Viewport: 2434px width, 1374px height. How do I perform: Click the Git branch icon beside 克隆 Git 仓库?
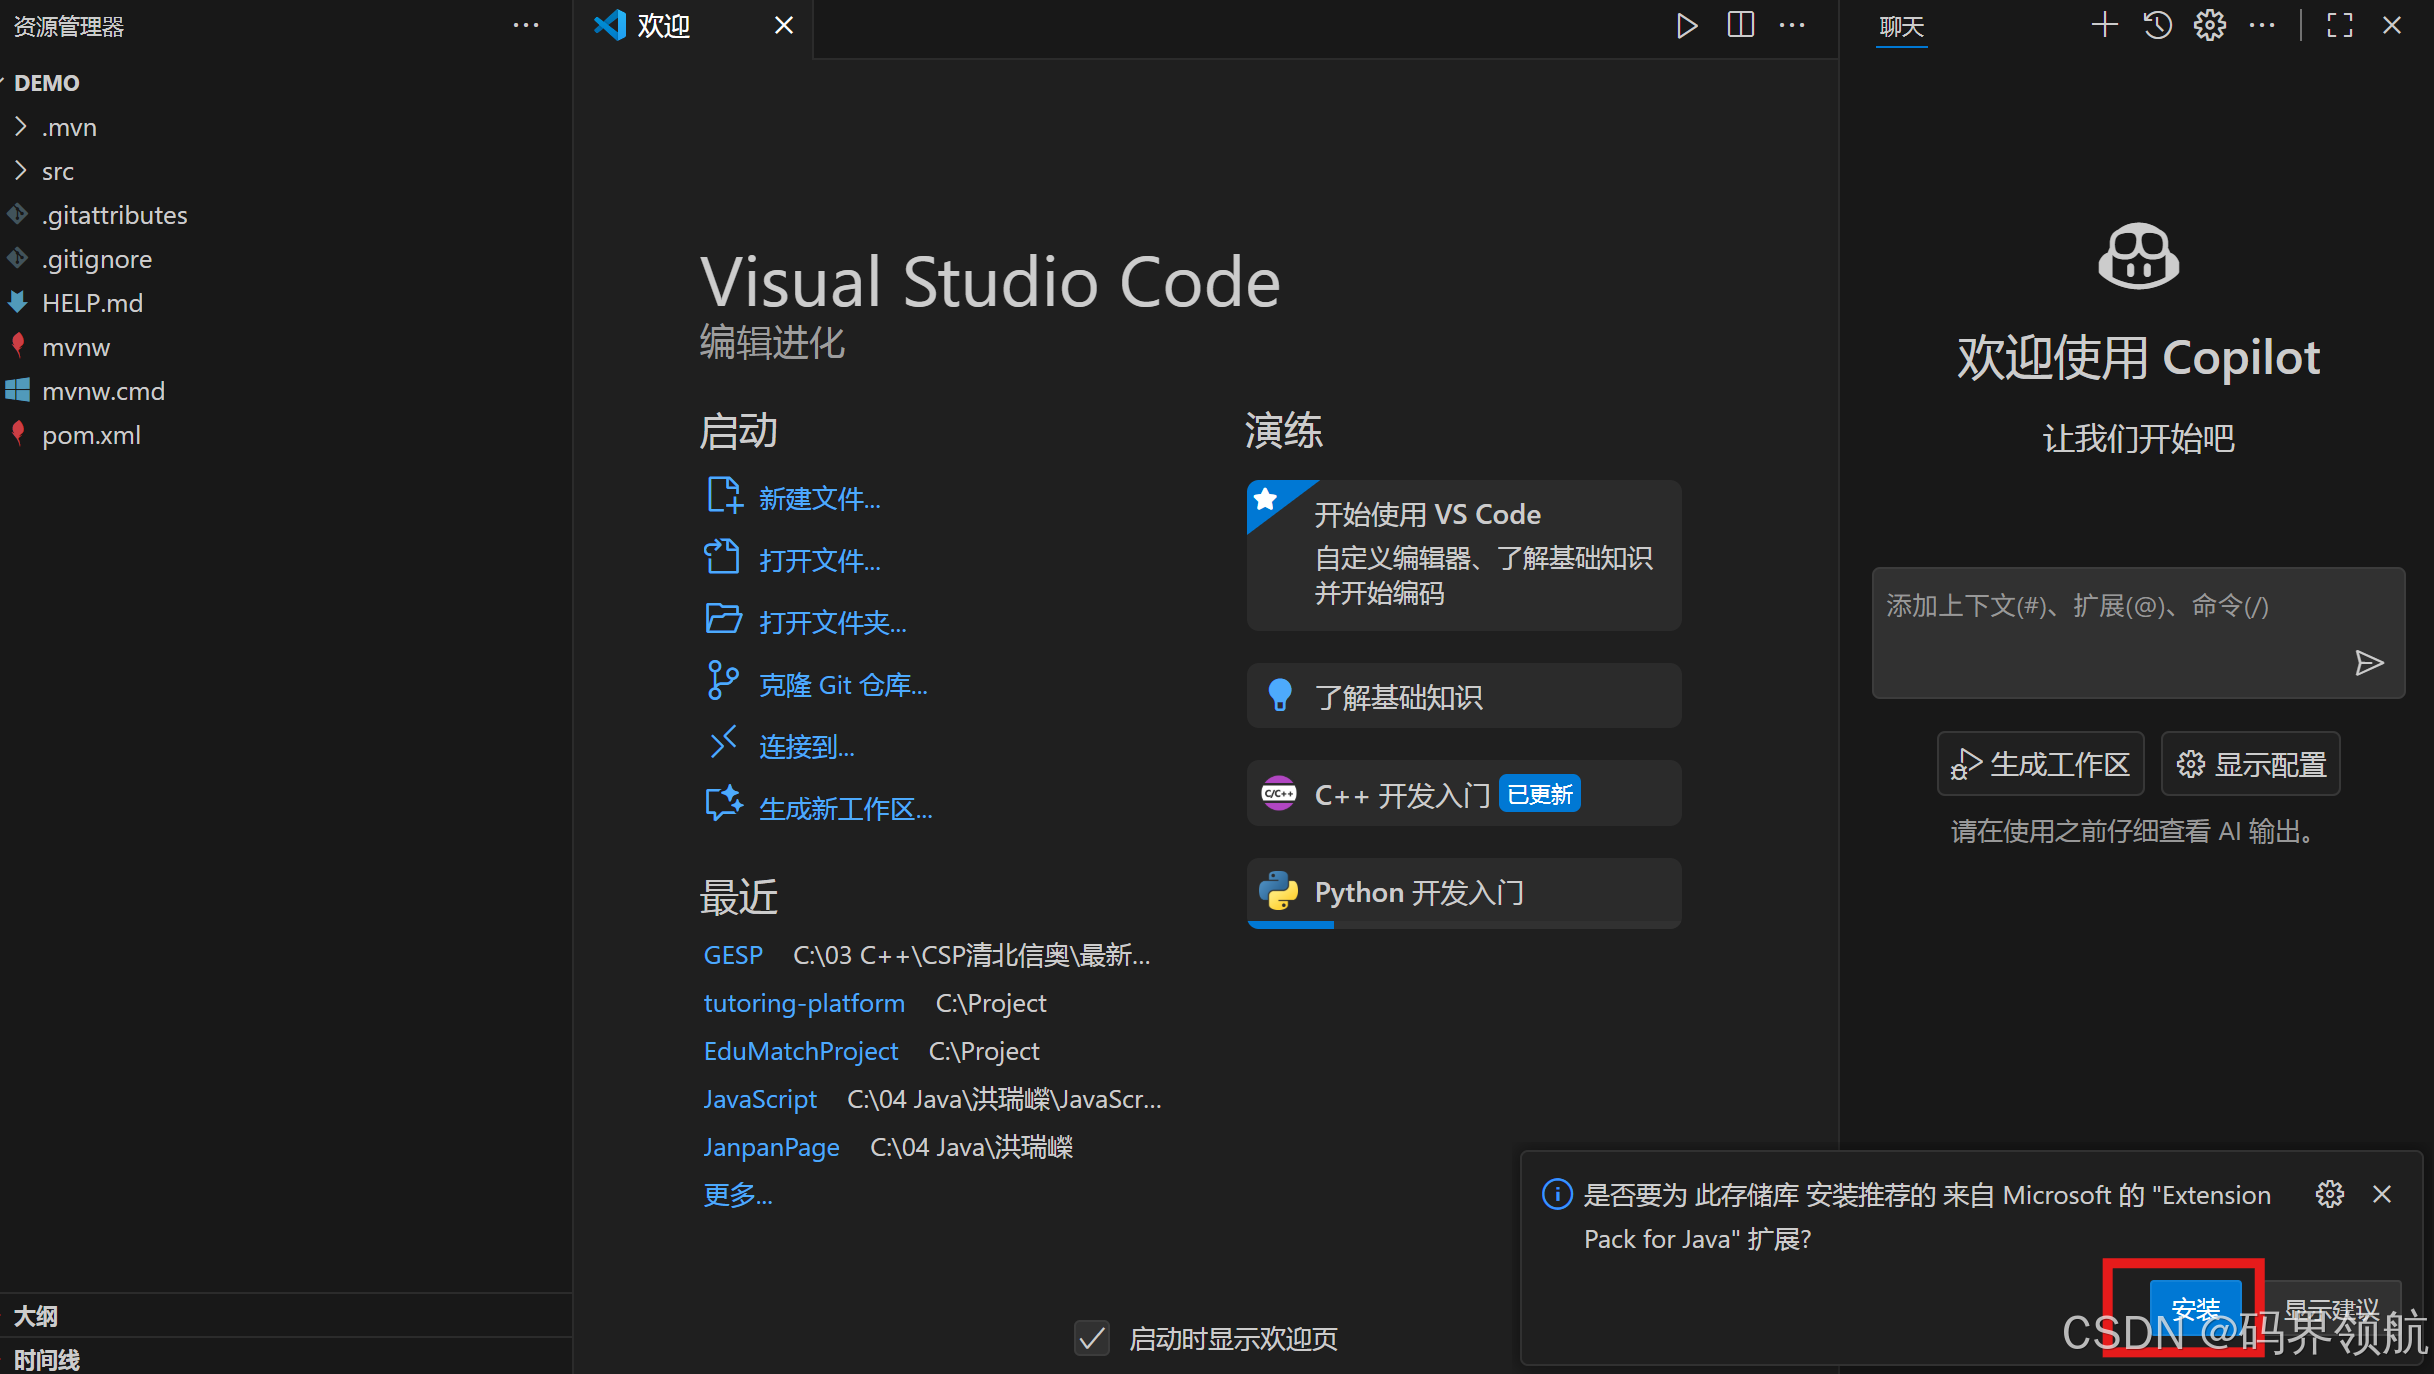pos(722,680)
